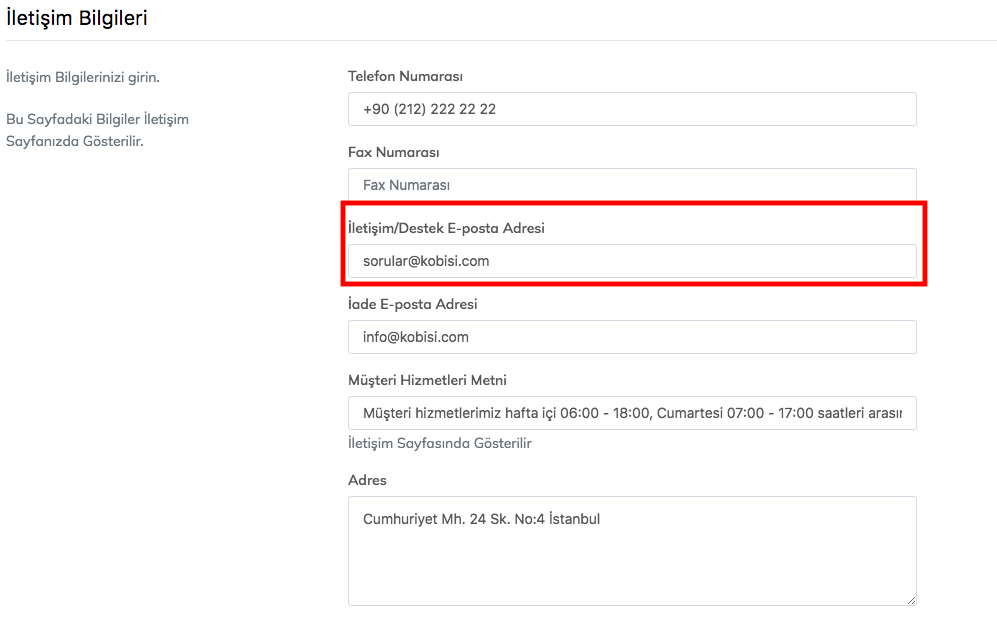997x623 pixels.
Task: Click inside the Adres textarea
Action: (632, 560)
